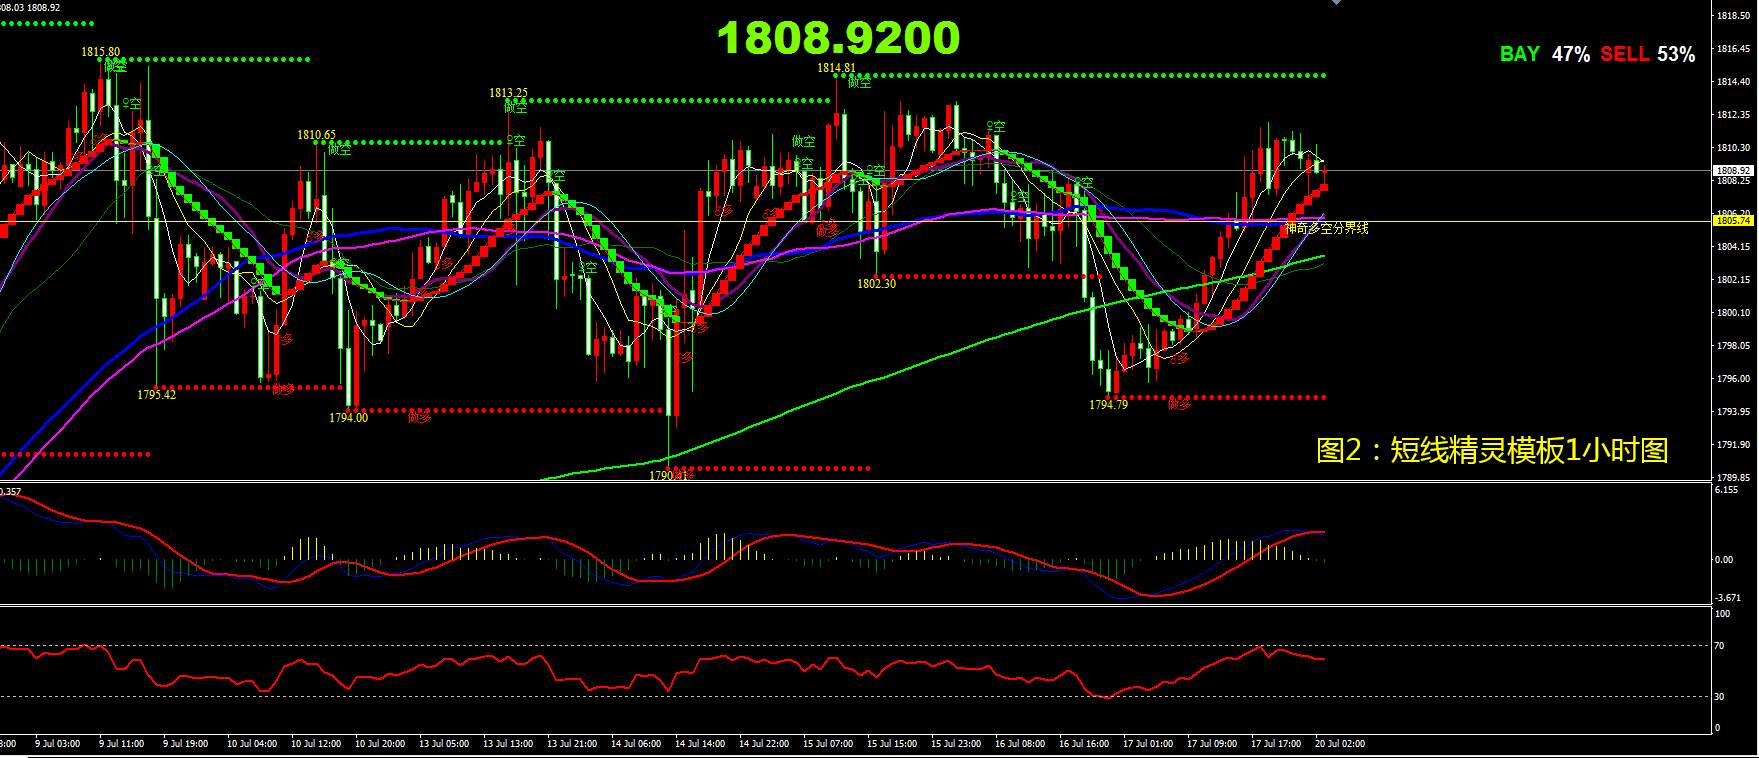Click the 70 overbought level label
The image size is (1759, 758).
pyautogui.click(x=1720, y=647)
